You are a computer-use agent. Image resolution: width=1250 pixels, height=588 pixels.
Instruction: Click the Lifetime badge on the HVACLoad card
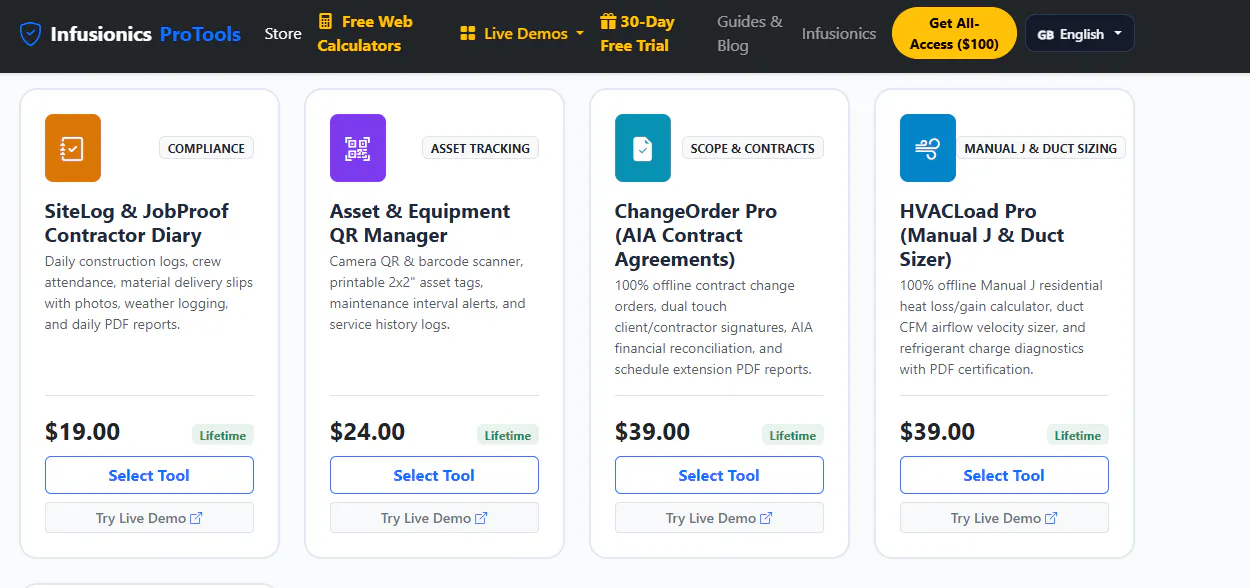coord(1078,435)
